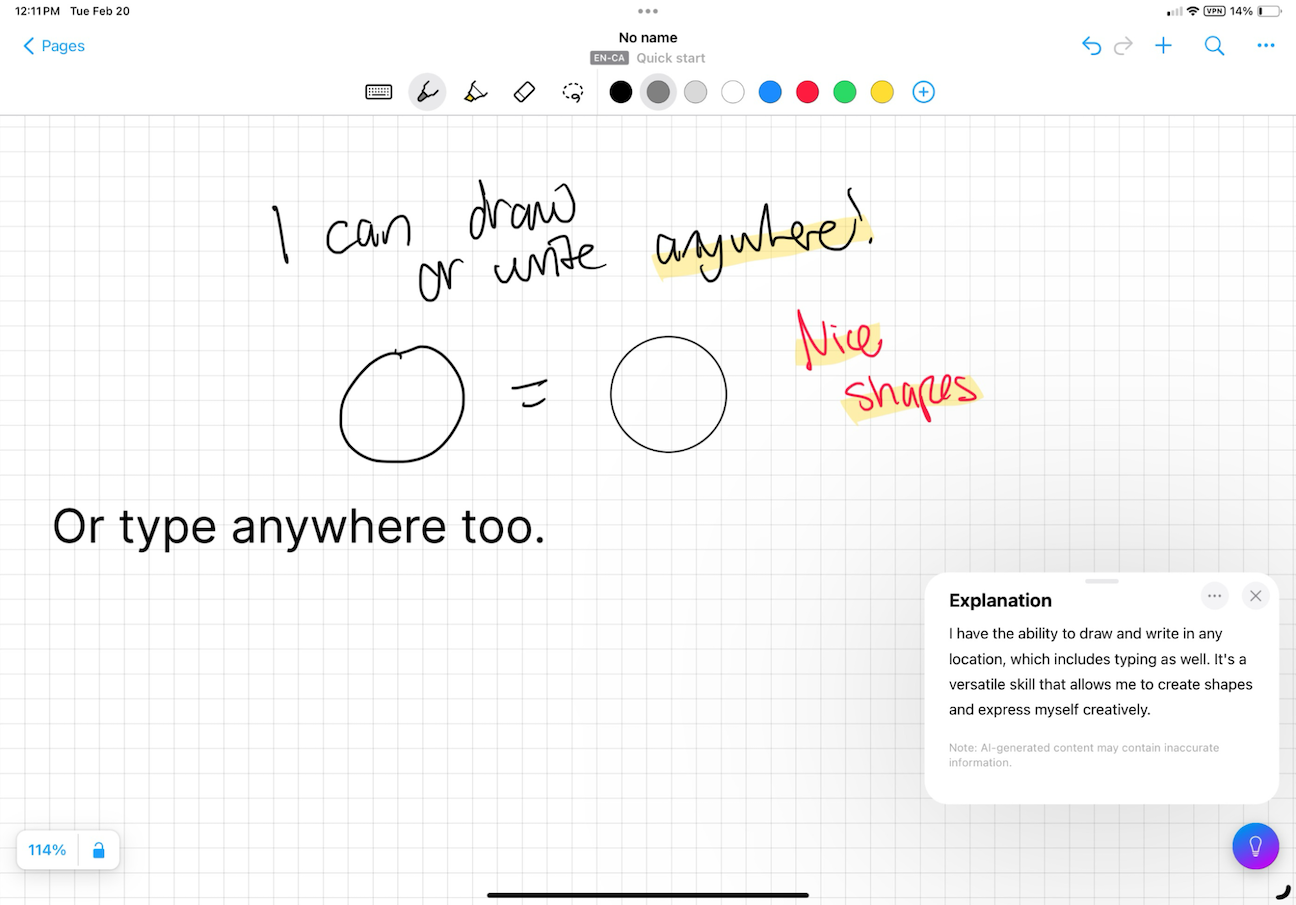Click the handwritten word draw
Screen dimensions: 1296x905
(521, 209)
